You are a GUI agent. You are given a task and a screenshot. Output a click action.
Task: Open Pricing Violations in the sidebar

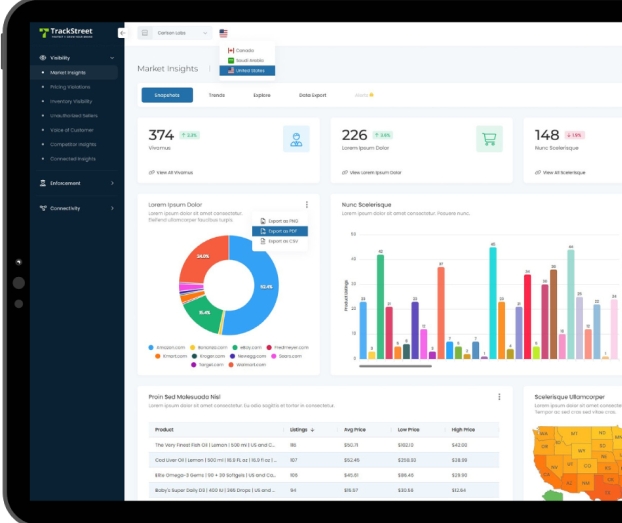pos(70,87)
